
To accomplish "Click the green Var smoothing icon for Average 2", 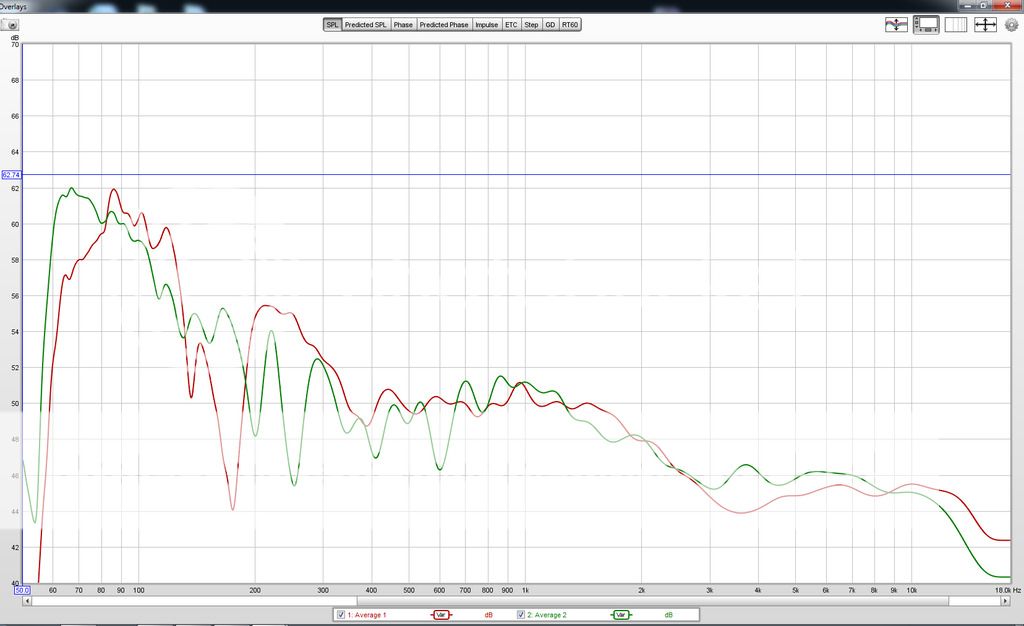I will coord(621,615).
